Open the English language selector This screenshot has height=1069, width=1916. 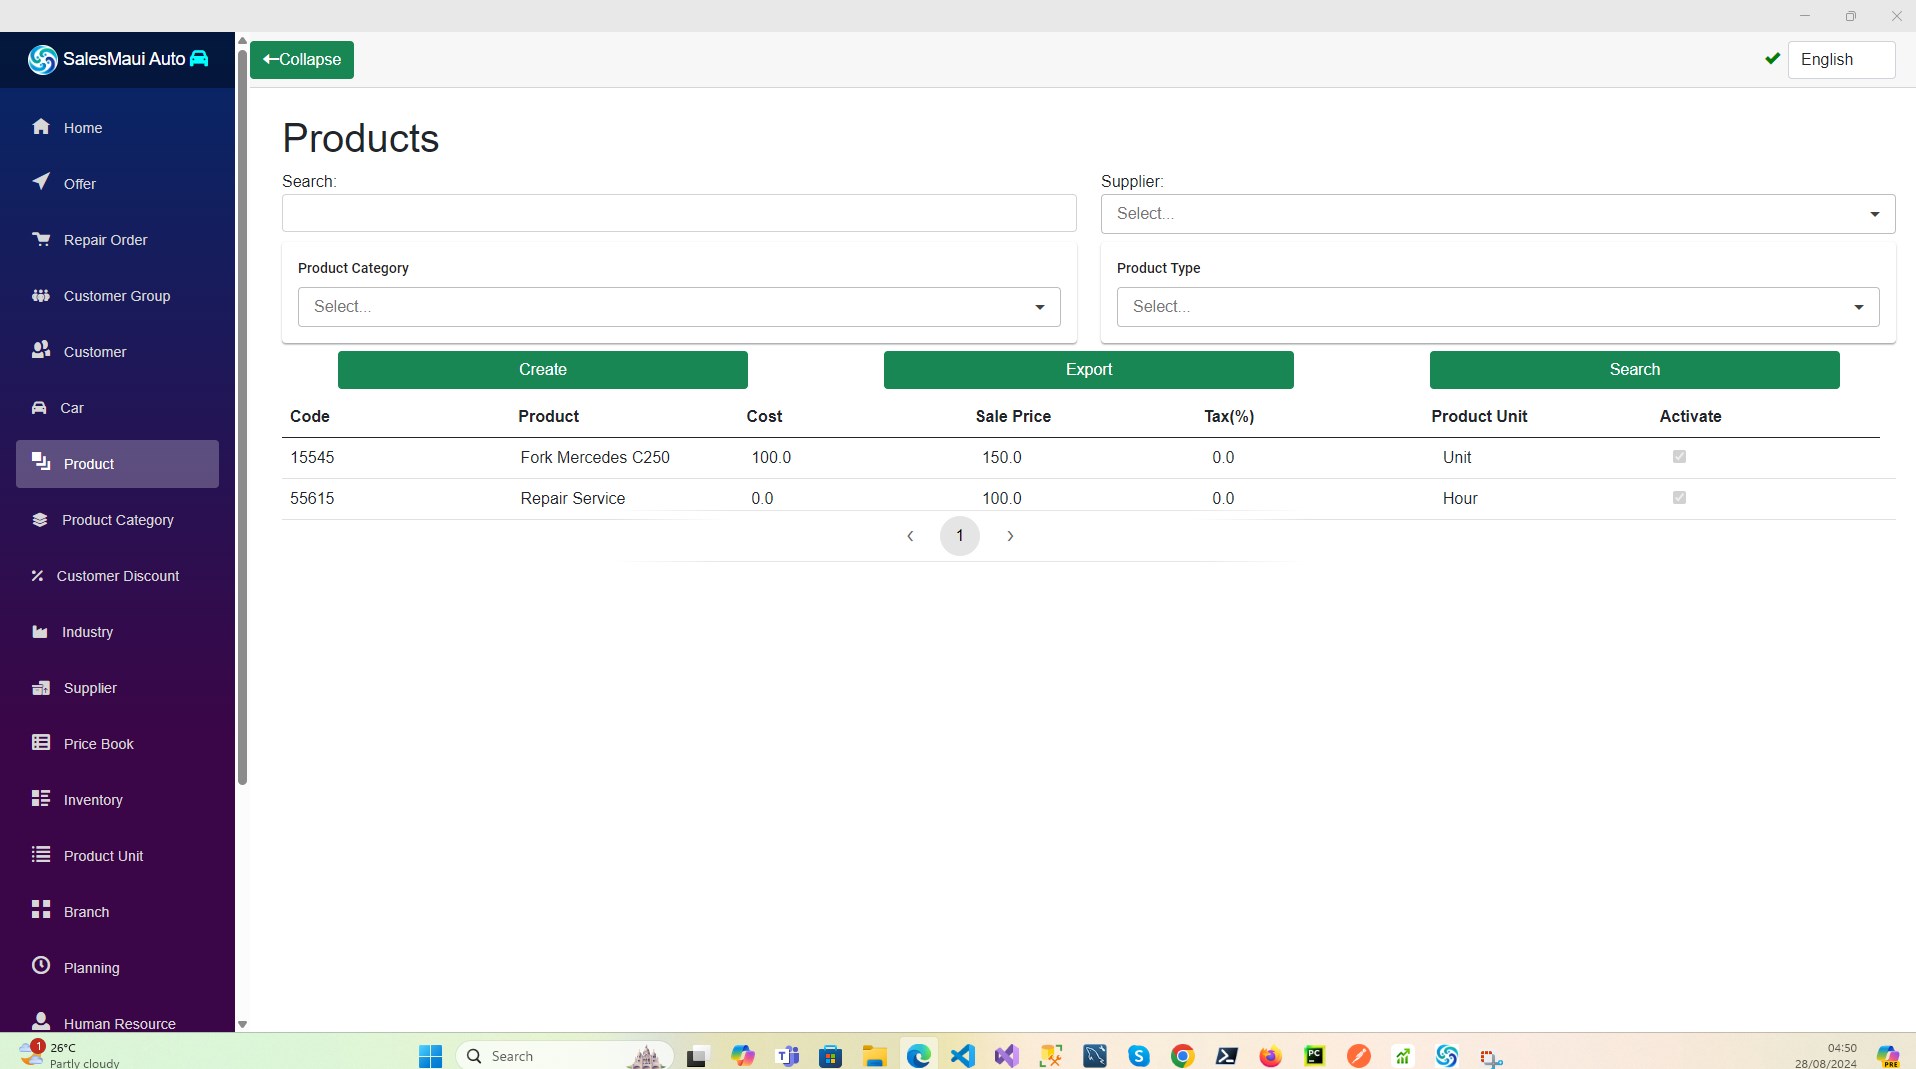(x=1841, y=60)
